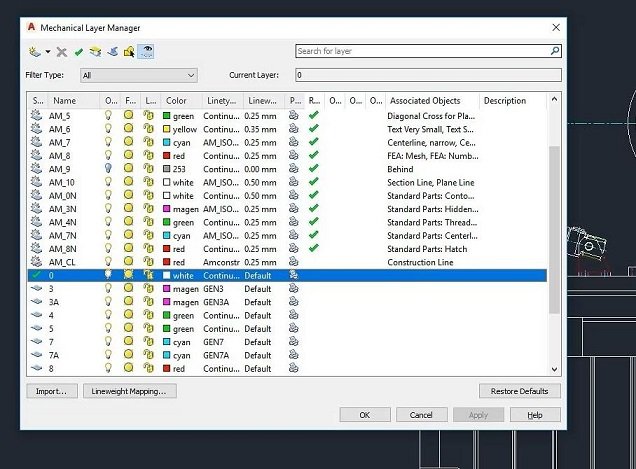Click the layer status icon for AM_4N
The width and height of the screenshot is (636, 469).
click(37, 222)
